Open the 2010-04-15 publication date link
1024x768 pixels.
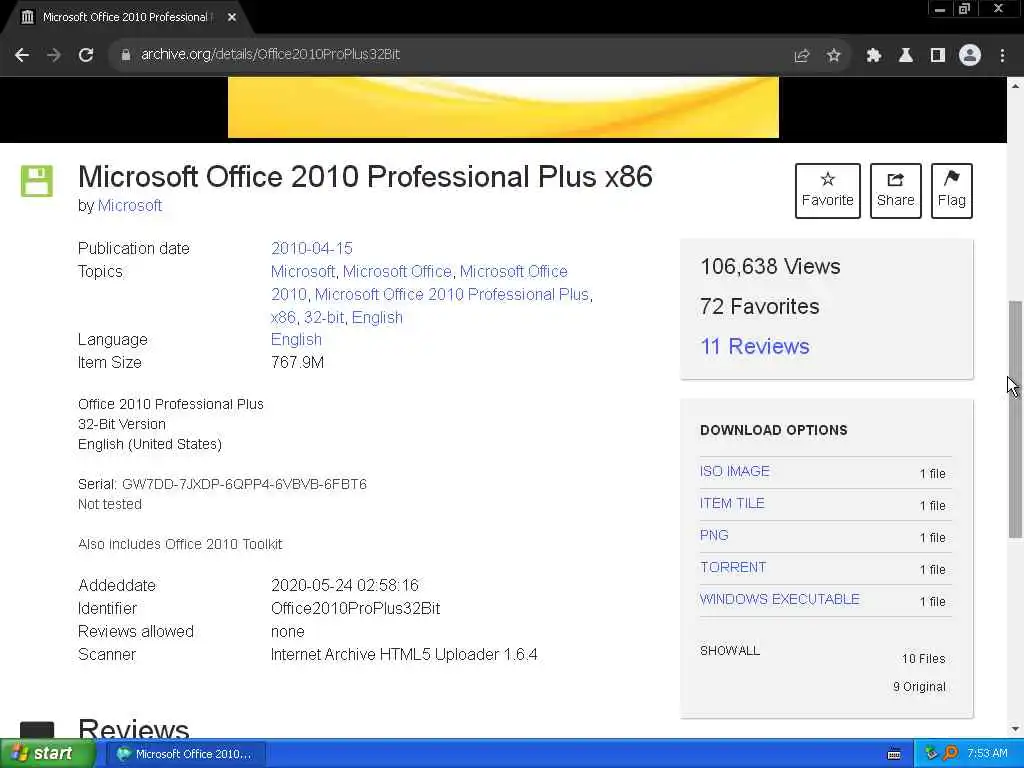[312, 248]
